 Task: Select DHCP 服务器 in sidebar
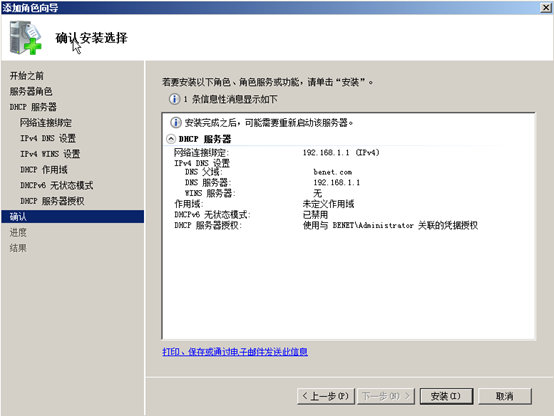33,107
